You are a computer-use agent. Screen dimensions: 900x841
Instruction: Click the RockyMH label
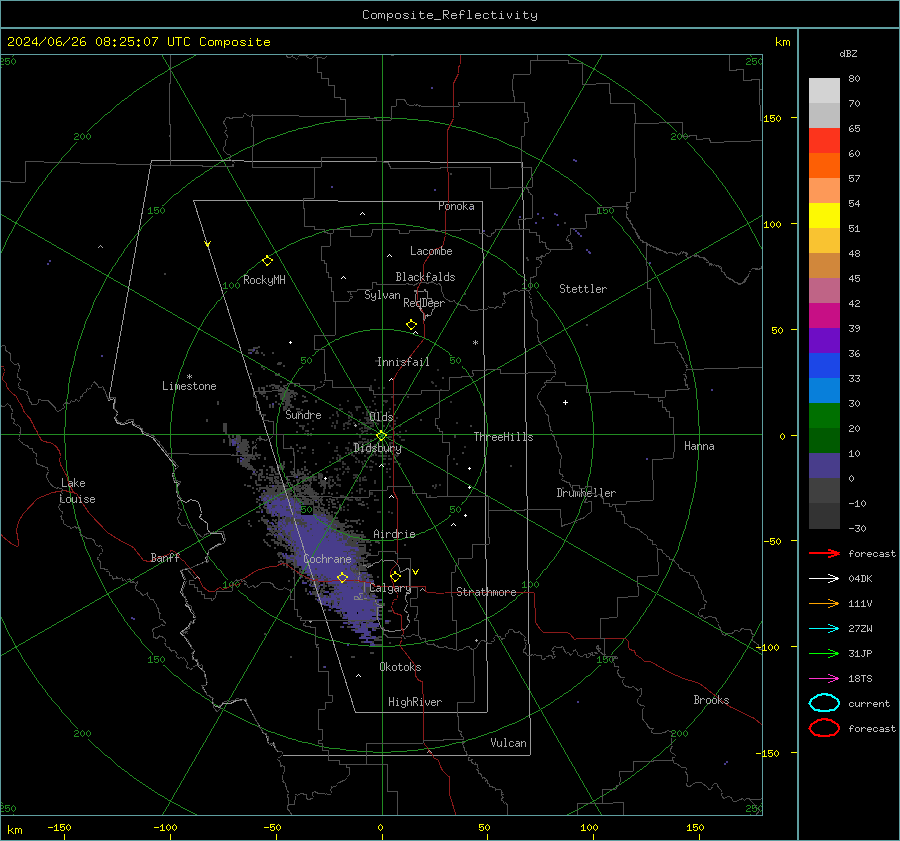(x=264, y=280)
